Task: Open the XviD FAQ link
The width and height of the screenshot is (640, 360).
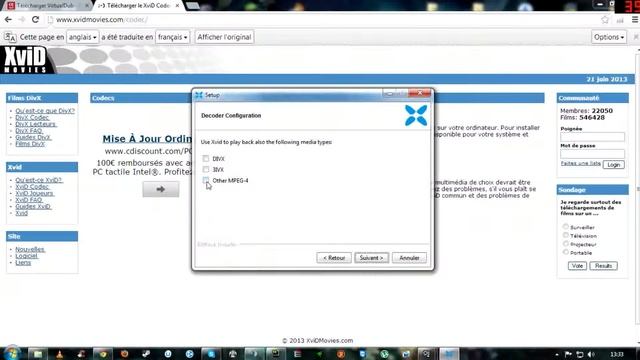Action: click(29, 200)
